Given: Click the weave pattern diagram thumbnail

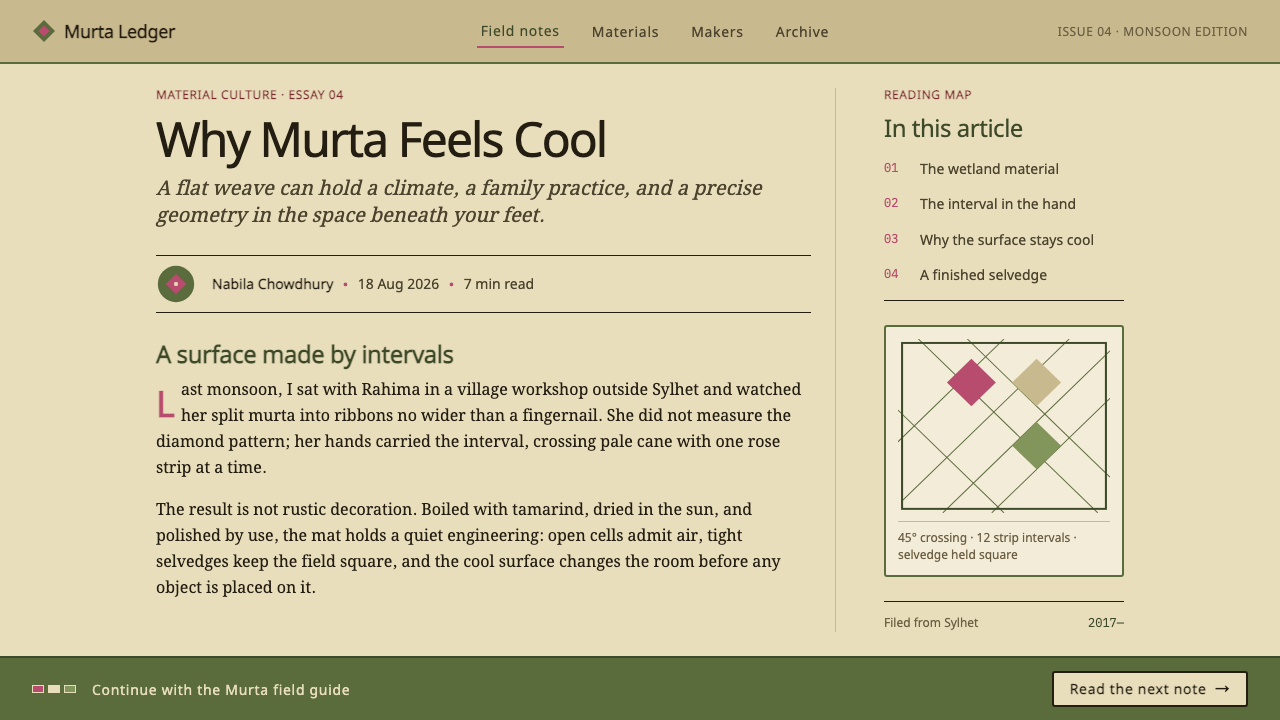Looking at the screenshot, I should (x=1004, y=426).
